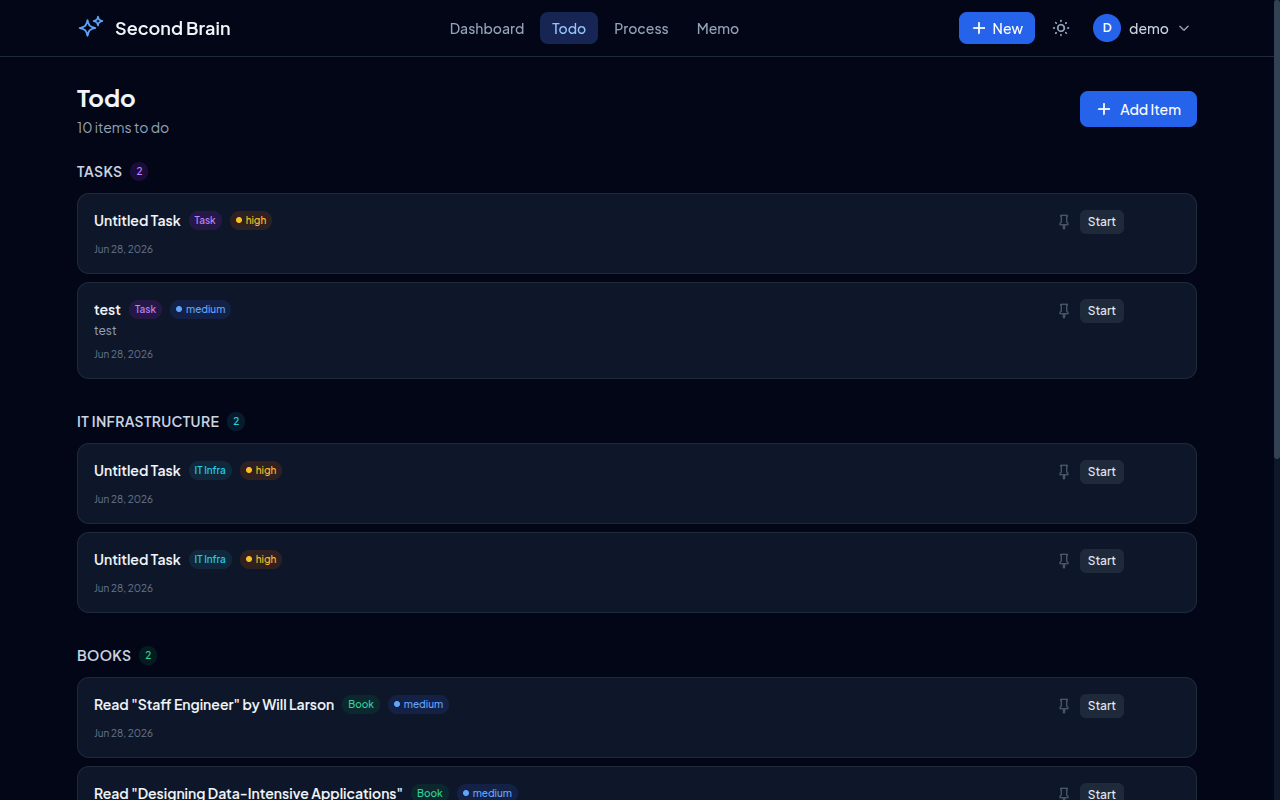
Task: Click the count badge next to IT INFRASTRUCTURE
Action: coord(236,422)
